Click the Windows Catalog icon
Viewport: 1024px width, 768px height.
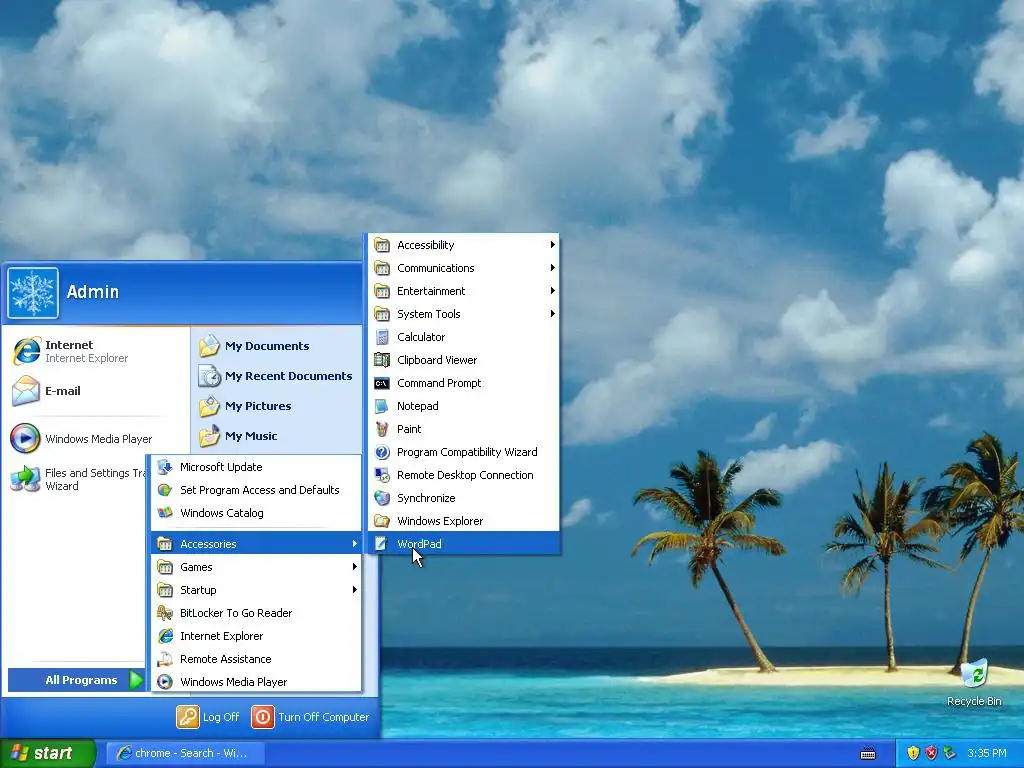click(165, 513)
